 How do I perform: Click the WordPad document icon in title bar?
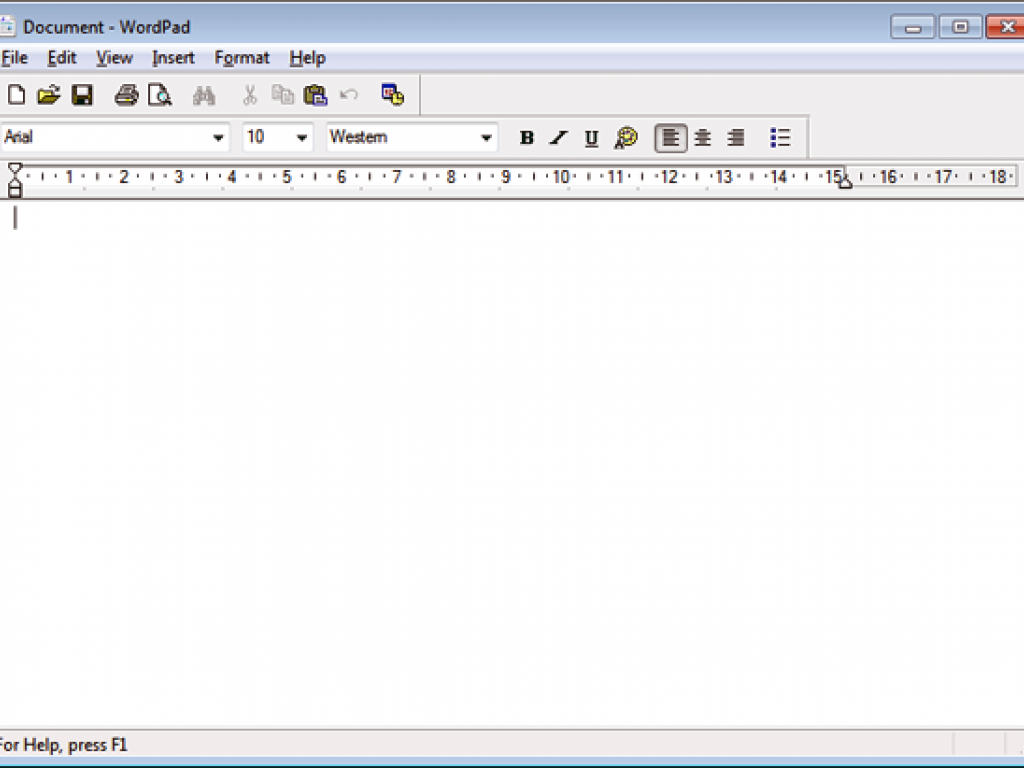pos(7,26)
